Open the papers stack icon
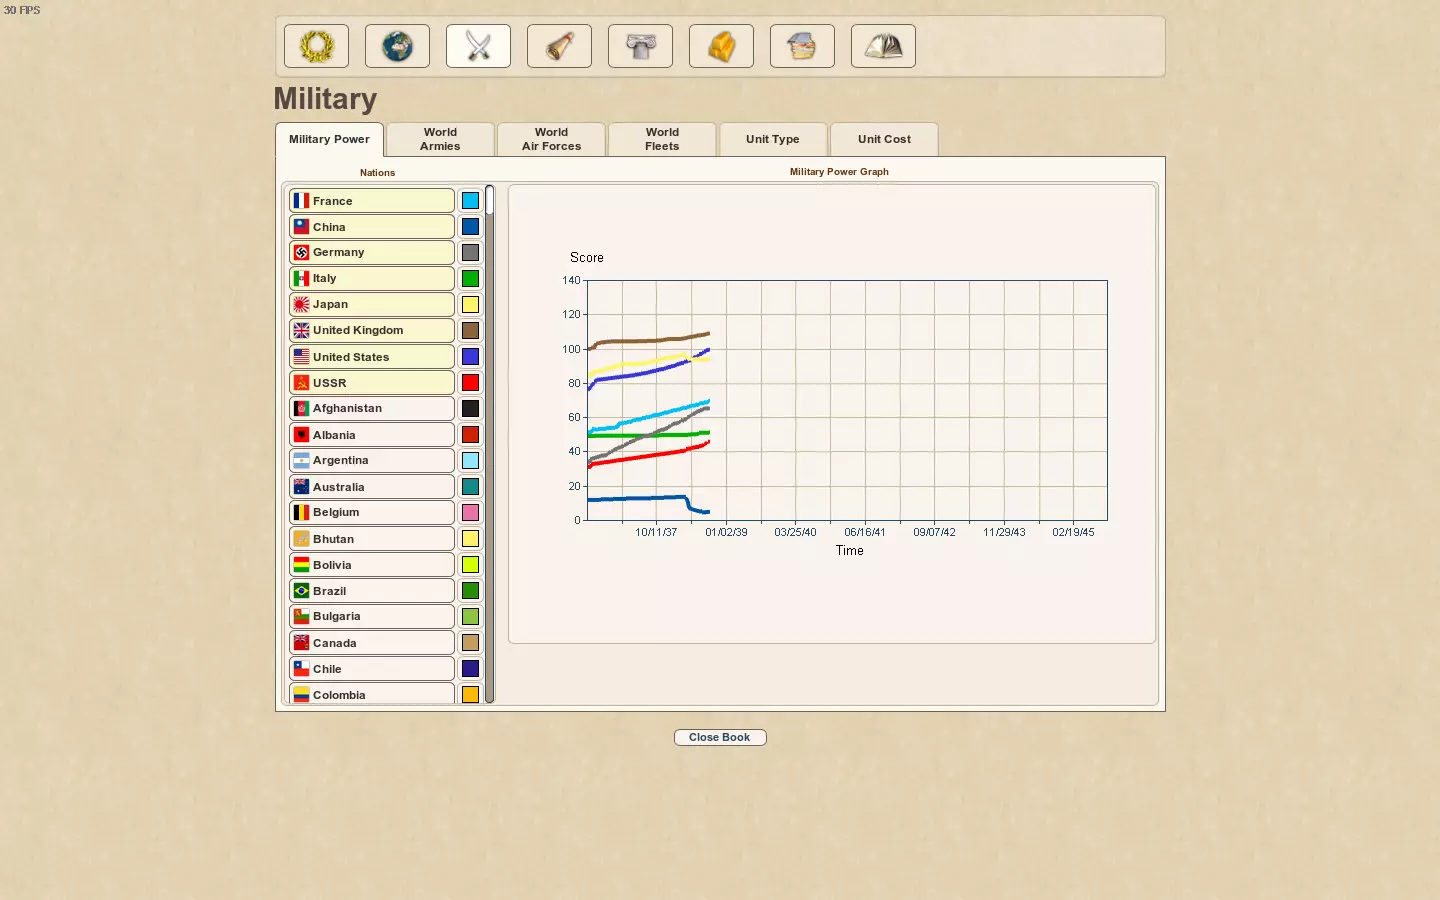This screenshot has width=1440, height=900. coord(802,46)
